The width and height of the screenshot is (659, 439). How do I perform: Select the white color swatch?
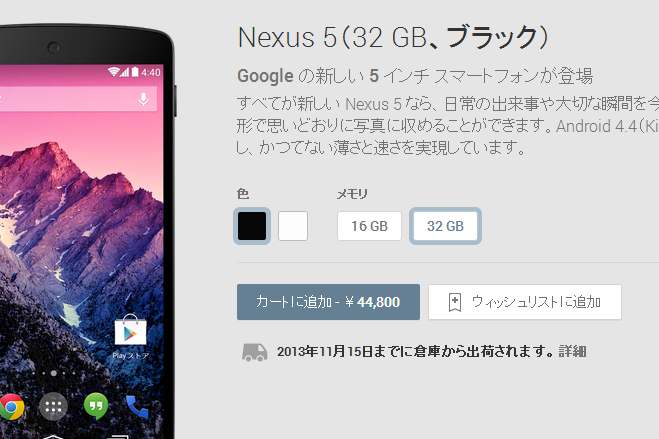tap(293, 226)
